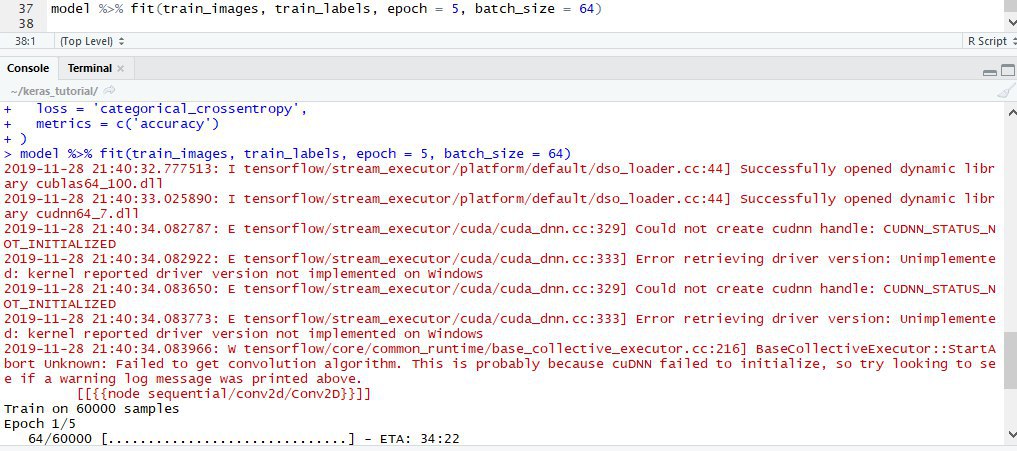1017x451 pixels.
Task: Minimize the console pane
Action: (990, 71)
